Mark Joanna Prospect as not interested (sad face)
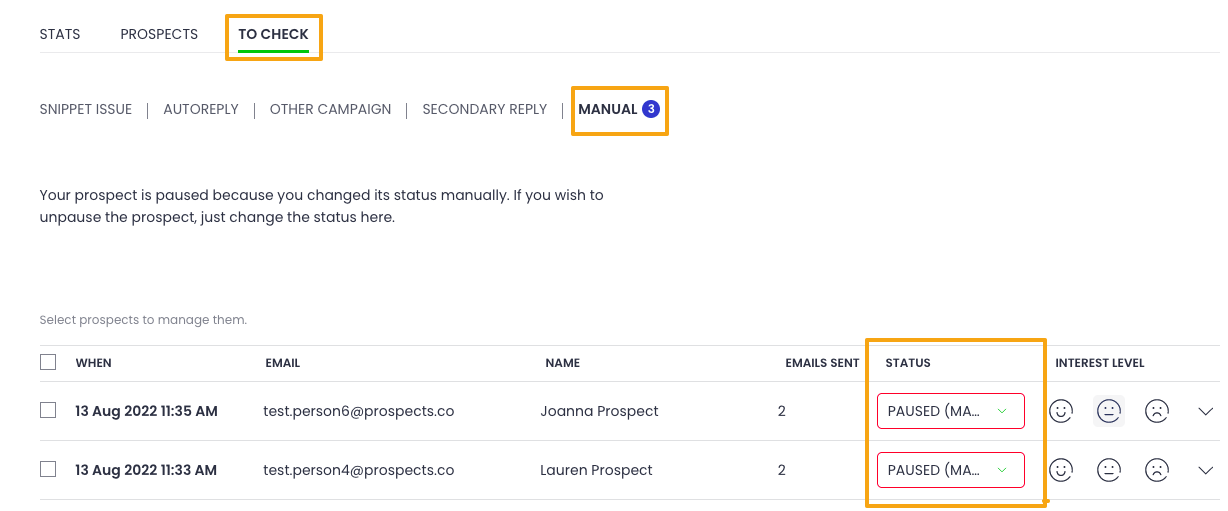Image resolution: width=1228 pixels, height=511 pixels. pos(1157,411)
